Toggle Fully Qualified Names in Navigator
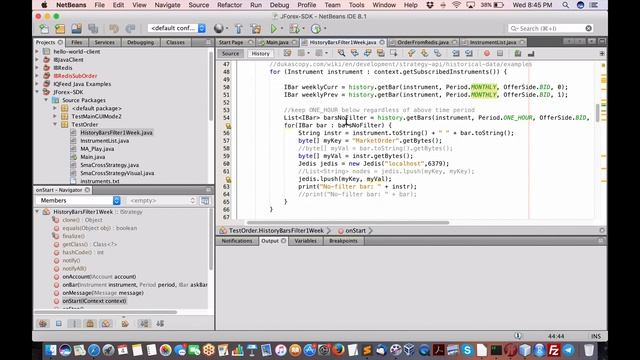The height and width of the screenshot is (360, 640). [125, 324]
